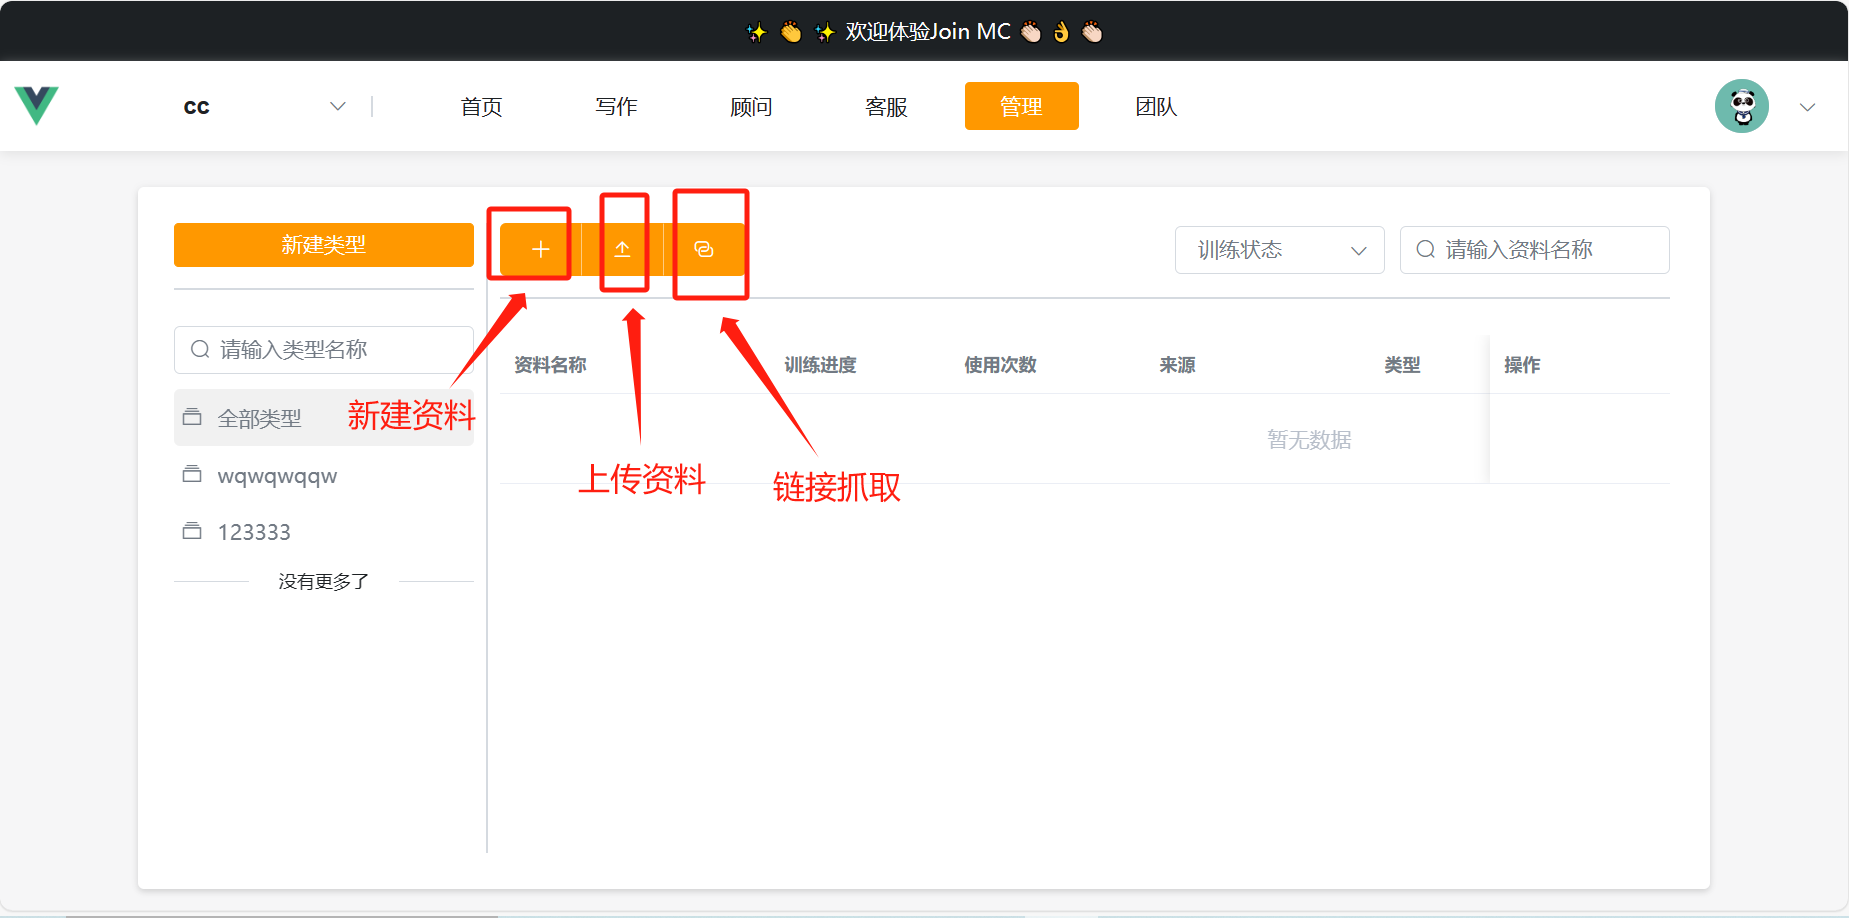The image size is (1849, 918).
Task: Select the 团队 tab
Action: point(1156,106)
